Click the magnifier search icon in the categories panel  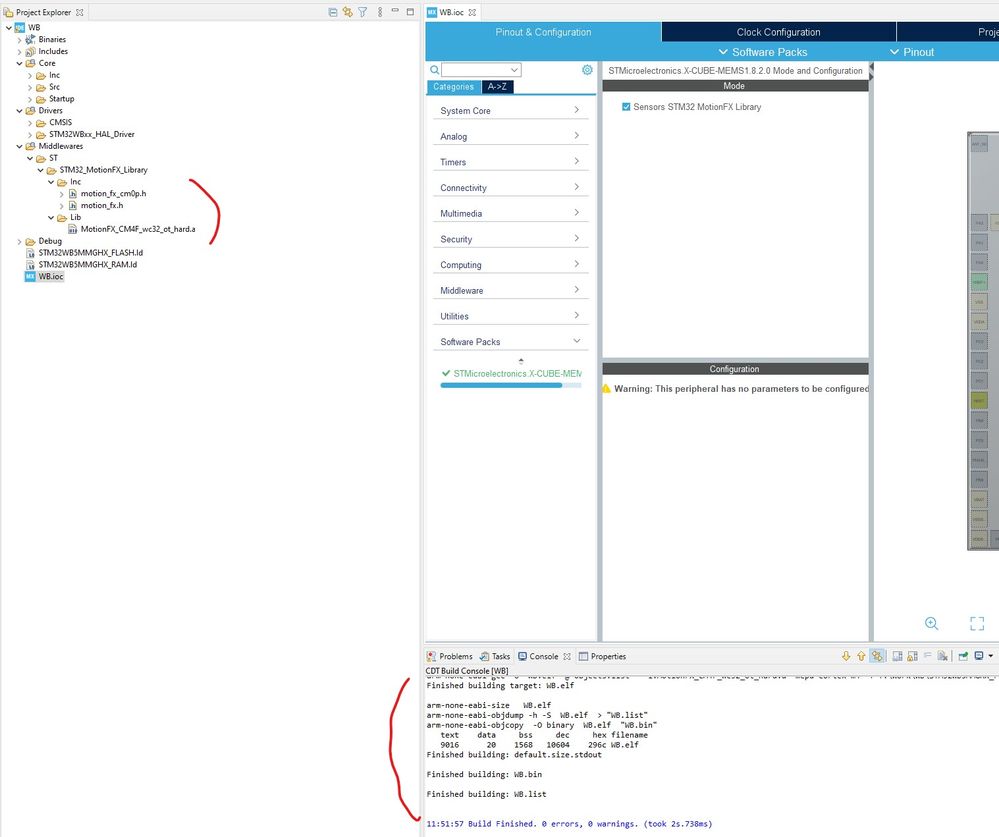tap(434, 70)
